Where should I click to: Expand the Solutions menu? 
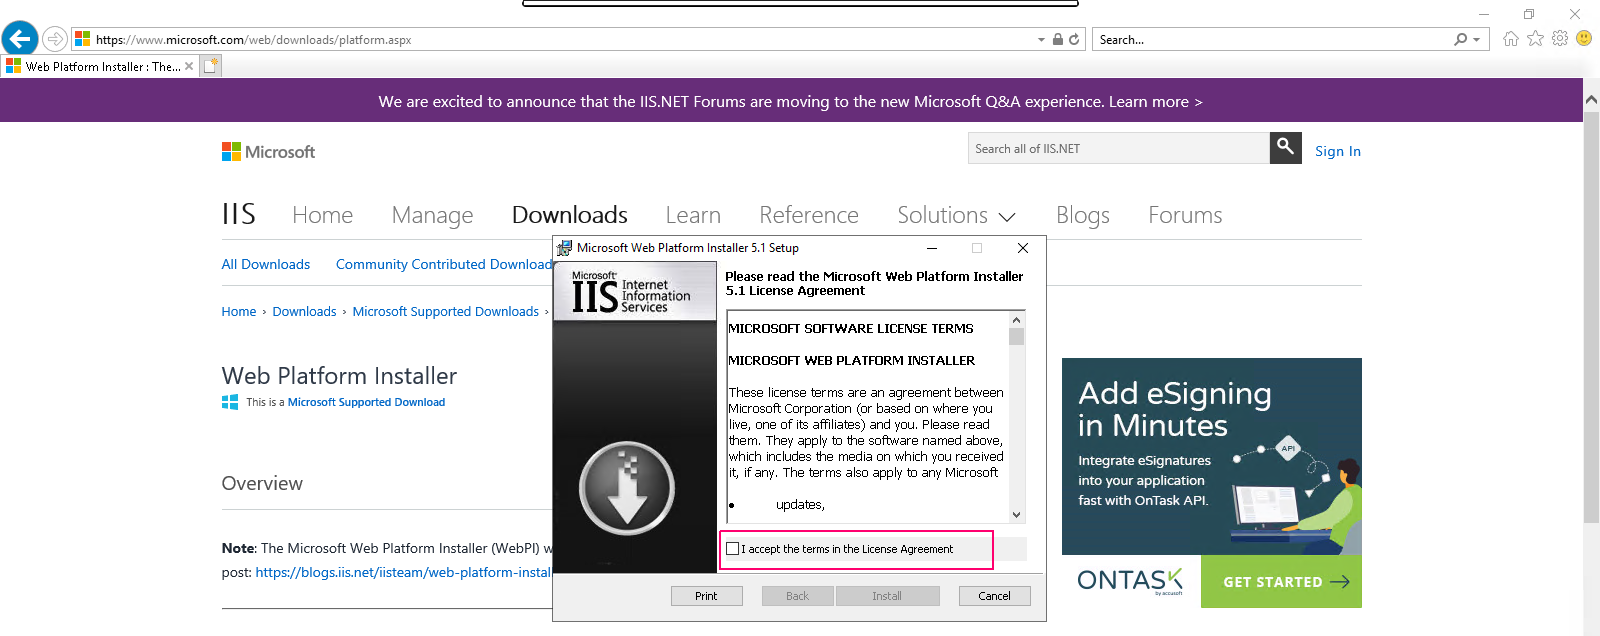(956, 215)
